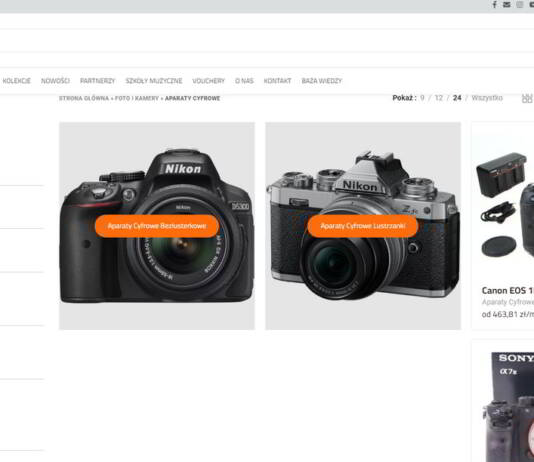The height and width of the screenshot is (462, 534).
Task: Show 9 products per page
Action: (422, 98)
